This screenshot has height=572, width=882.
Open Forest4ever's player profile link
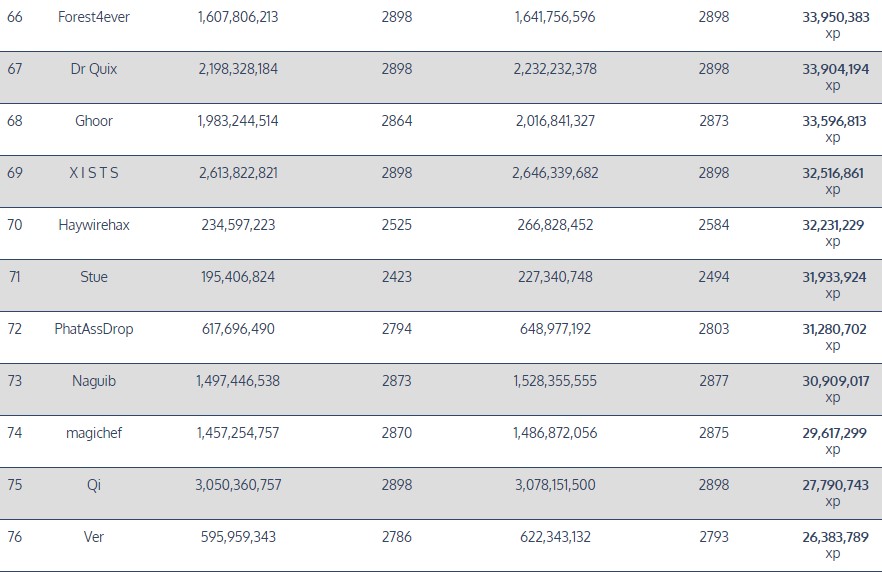[94, 17]
